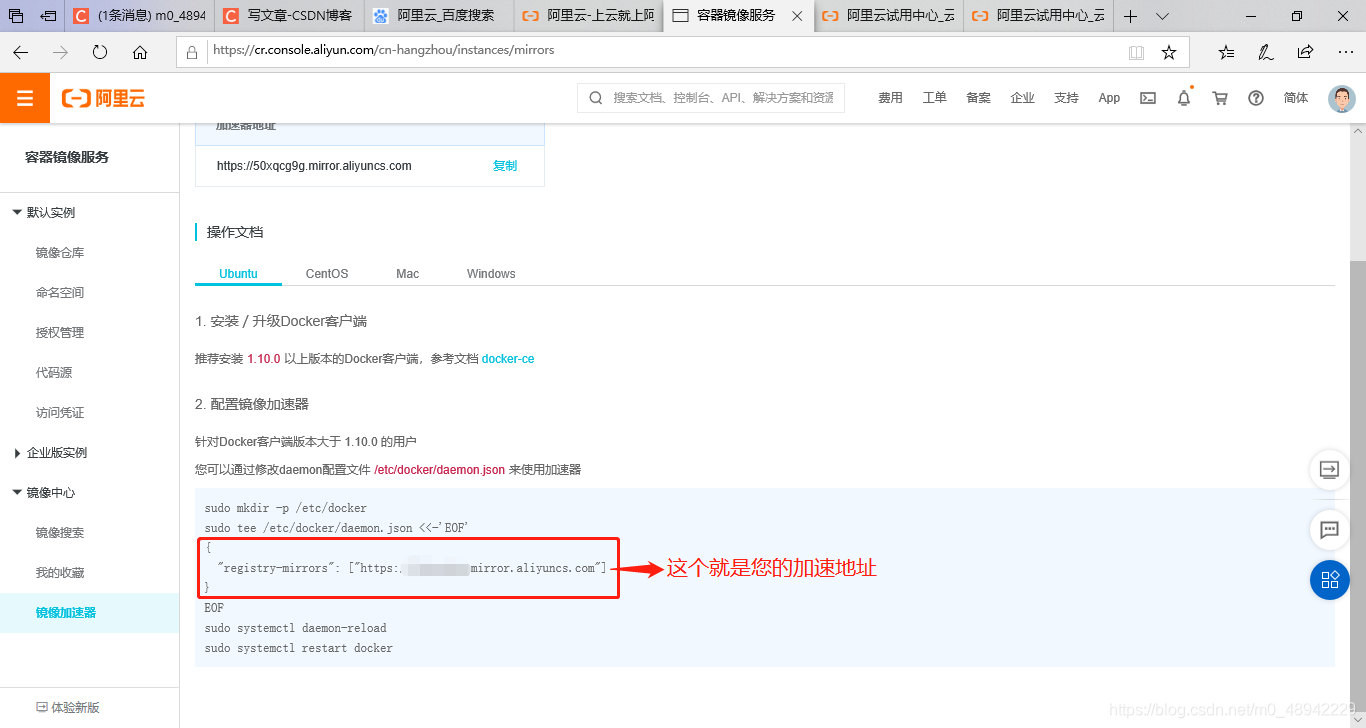The image size is (1366, 728).
Task: Switch to 阿里云_百度搜索 browser tab
Action: pos(438,16)
